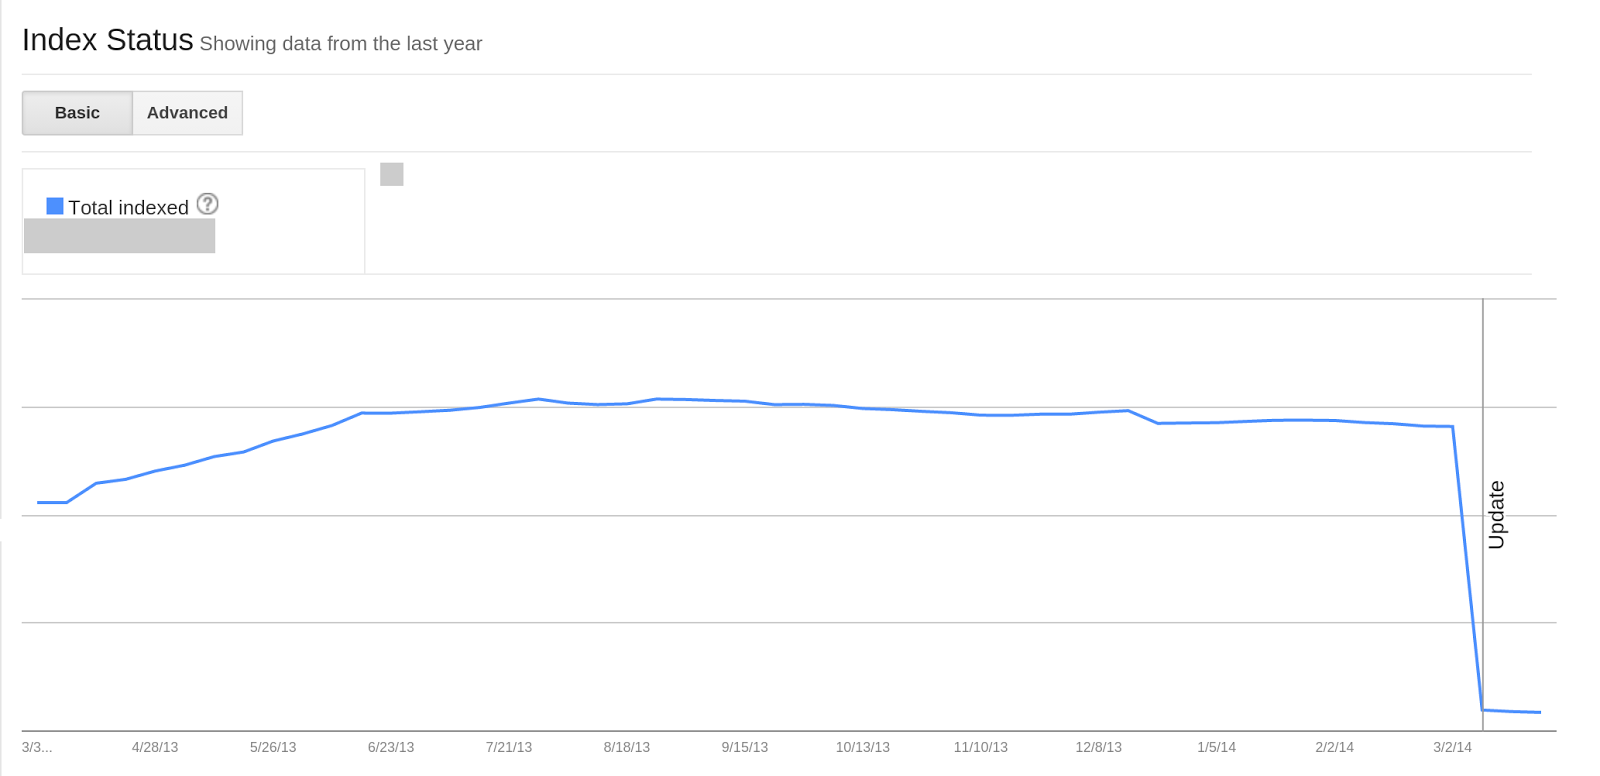Switch to the Basic tab
1600x776 pixels.
(x=77, y=113)
